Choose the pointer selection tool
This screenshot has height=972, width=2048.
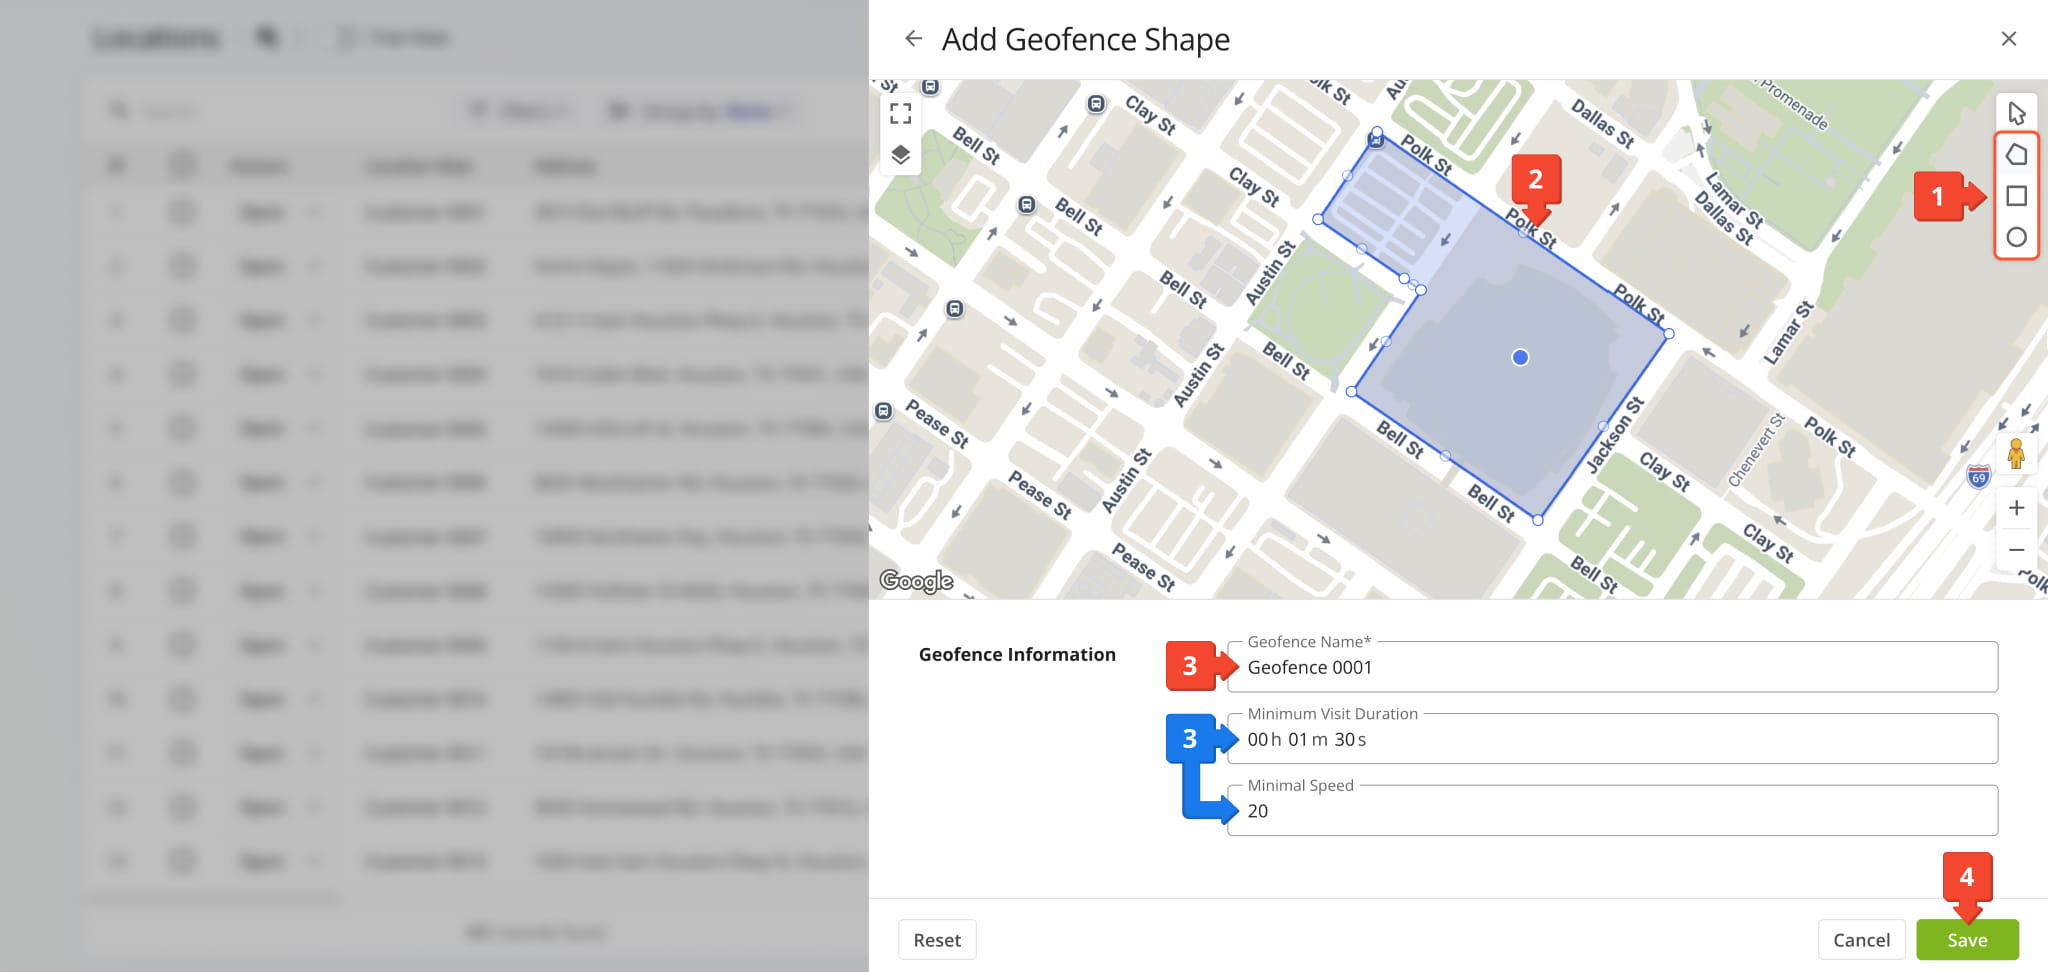(x=2016, y=113)
